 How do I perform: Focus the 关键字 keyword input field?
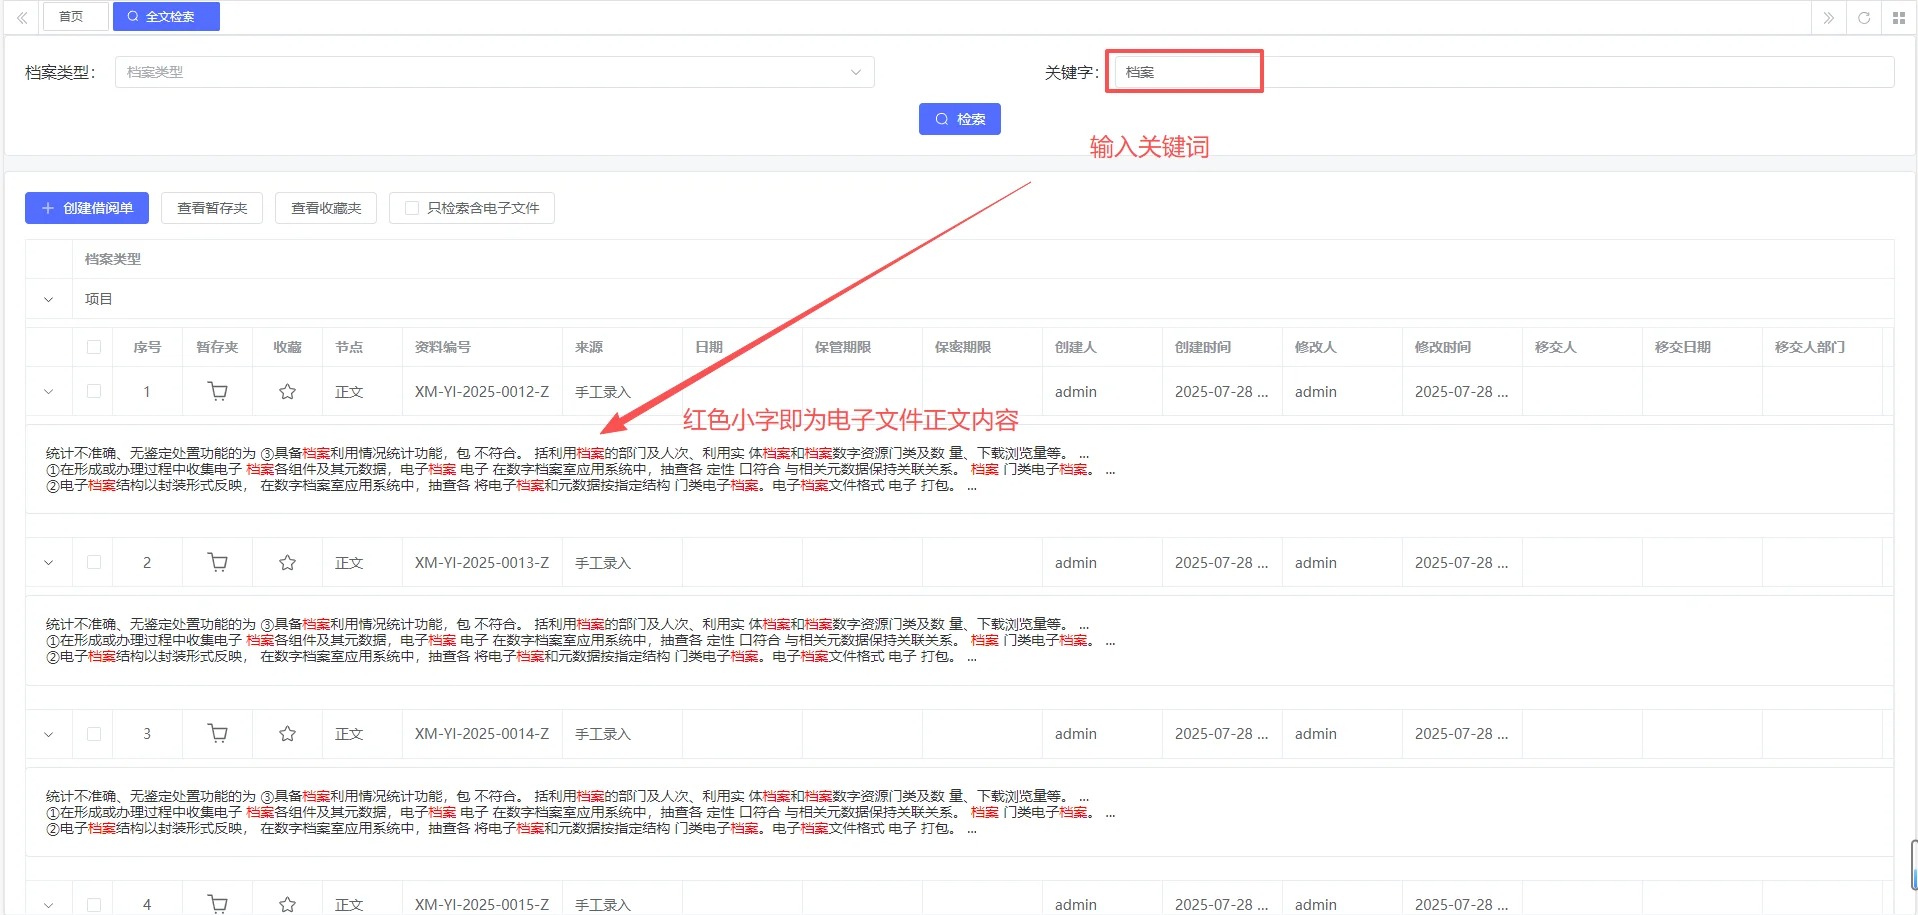coord(1500,72)
